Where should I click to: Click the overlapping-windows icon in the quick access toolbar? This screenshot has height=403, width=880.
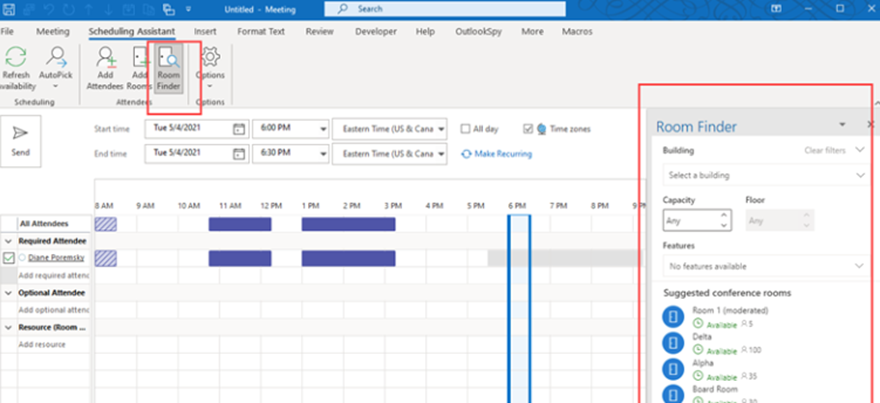[x=168, y=9]
